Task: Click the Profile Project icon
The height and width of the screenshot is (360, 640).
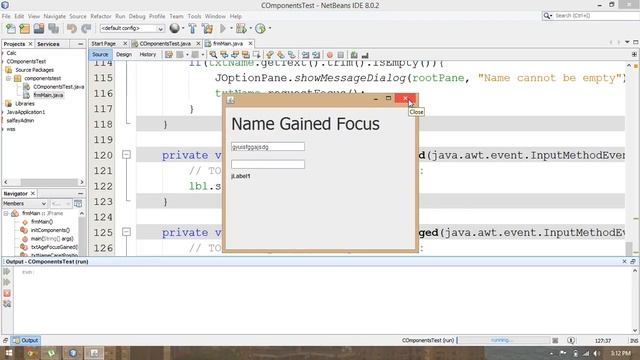Action: point(260,29)
